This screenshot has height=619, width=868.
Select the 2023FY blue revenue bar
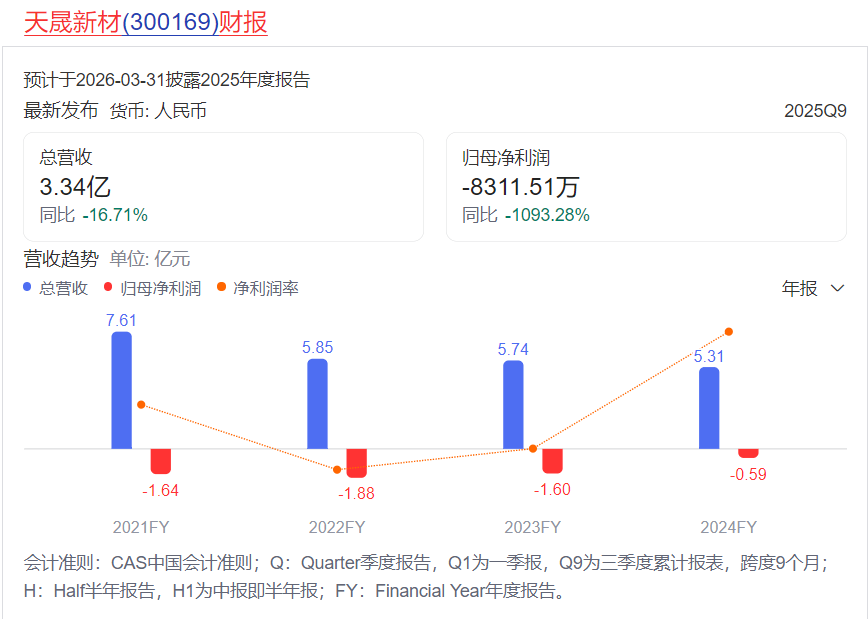click(513, 405)
